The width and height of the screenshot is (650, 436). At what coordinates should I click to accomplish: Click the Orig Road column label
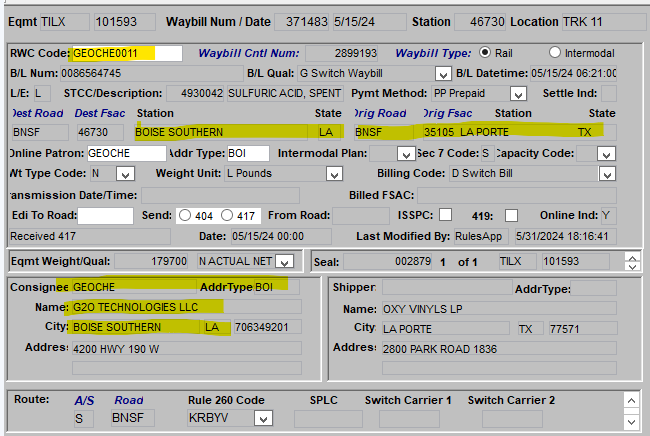pyautogui.click(x=380, y=113)
